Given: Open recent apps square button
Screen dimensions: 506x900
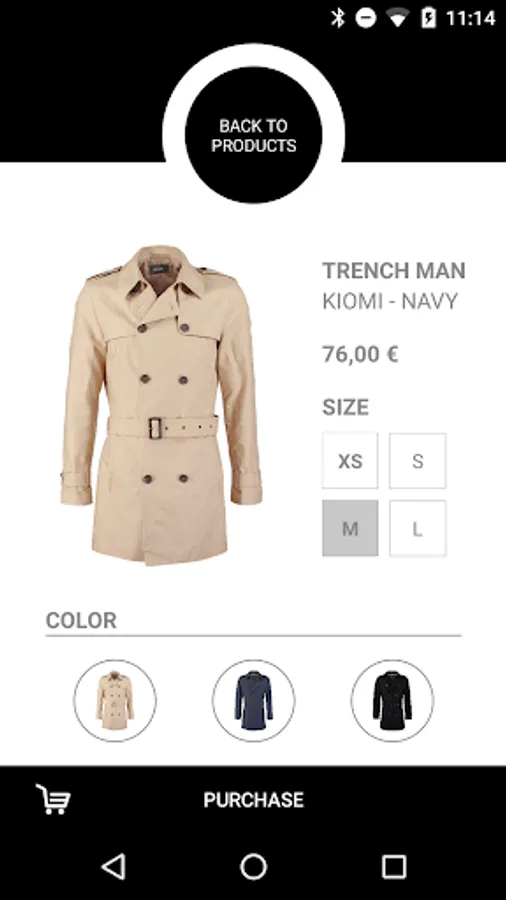Looking at the screenshot, I should pos(394,866).
